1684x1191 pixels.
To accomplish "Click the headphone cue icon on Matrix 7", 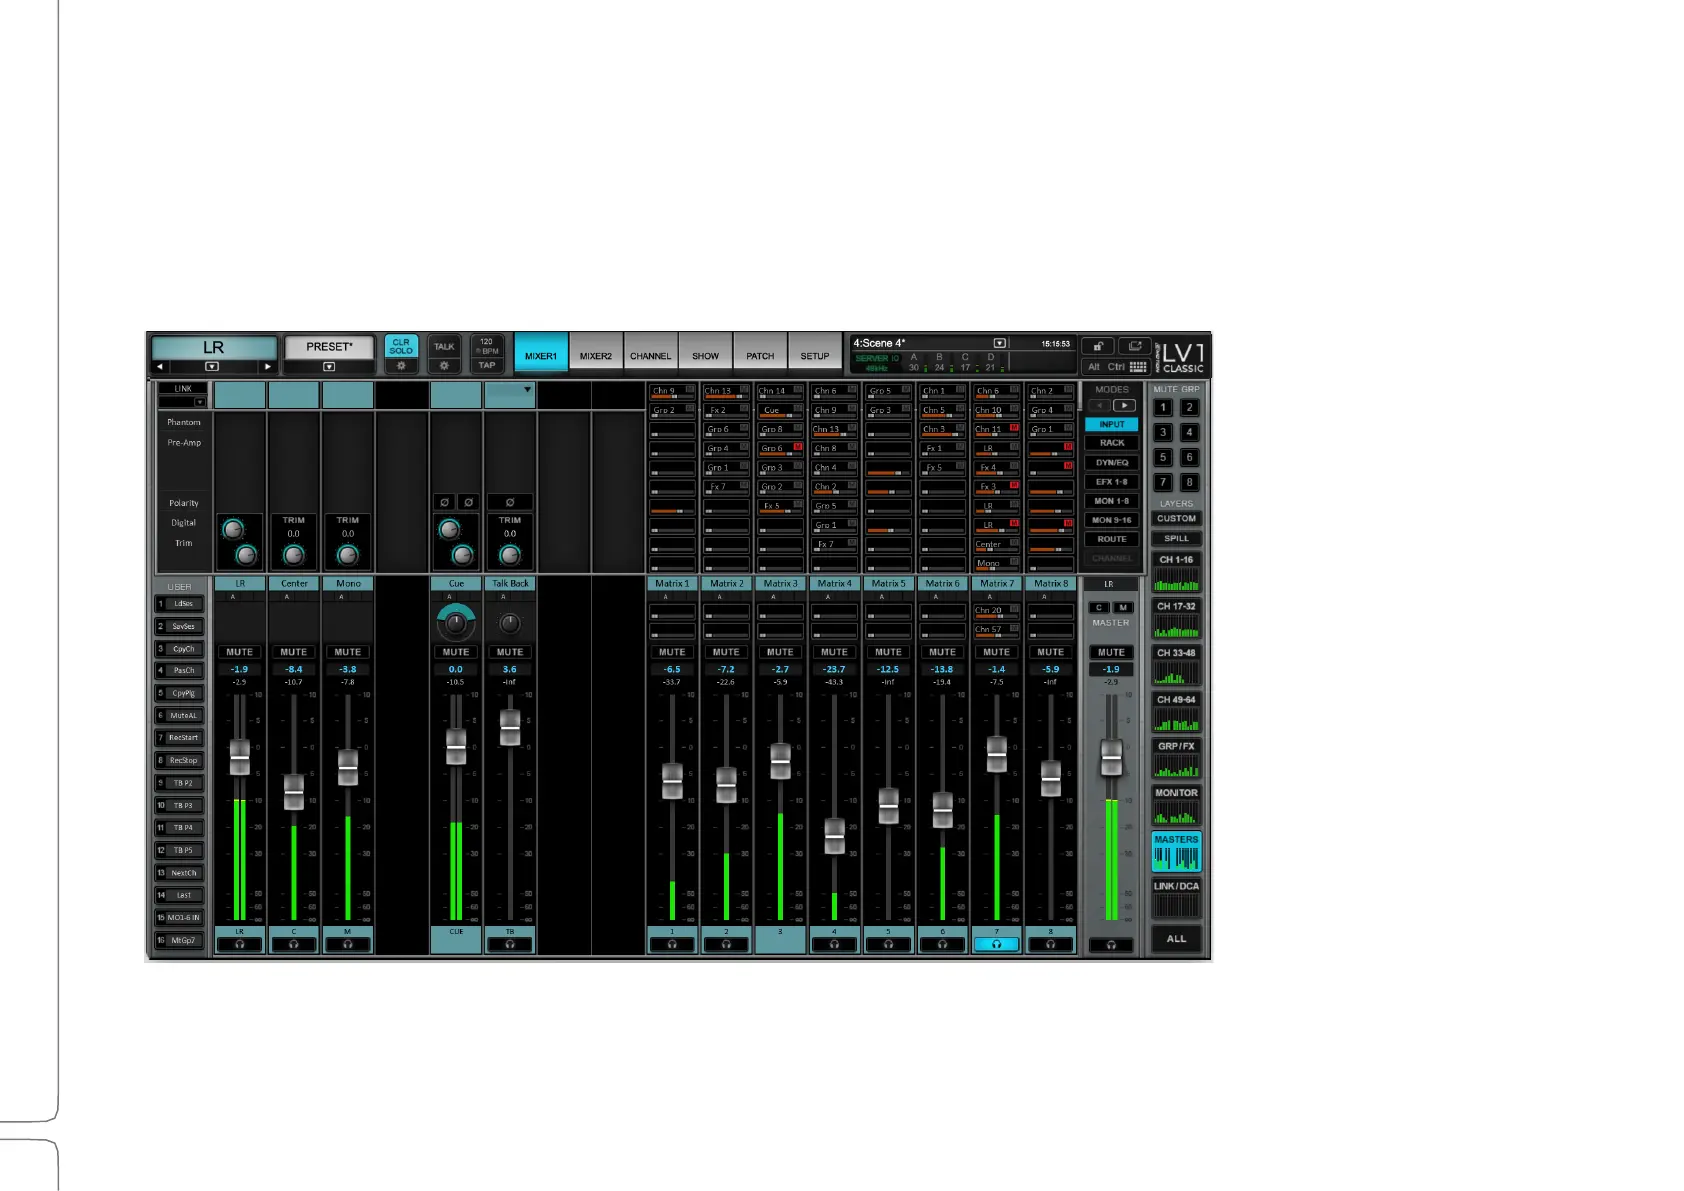I will [x=996, y=944].
